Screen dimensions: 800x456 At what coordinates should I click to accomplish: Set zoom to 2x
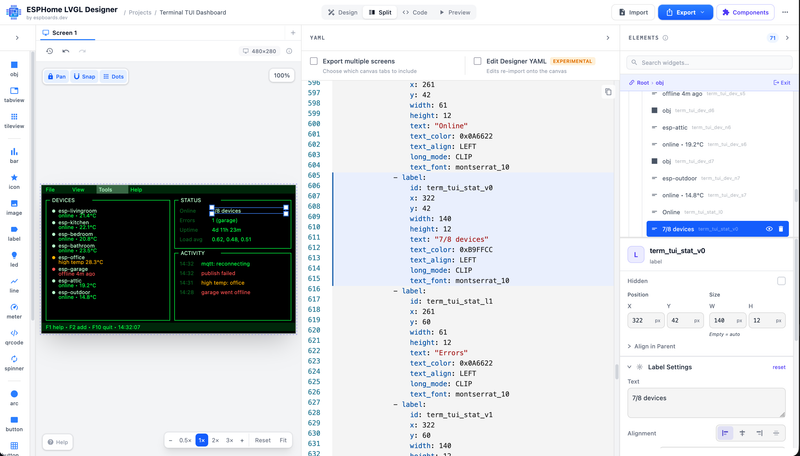pos(215,440)
